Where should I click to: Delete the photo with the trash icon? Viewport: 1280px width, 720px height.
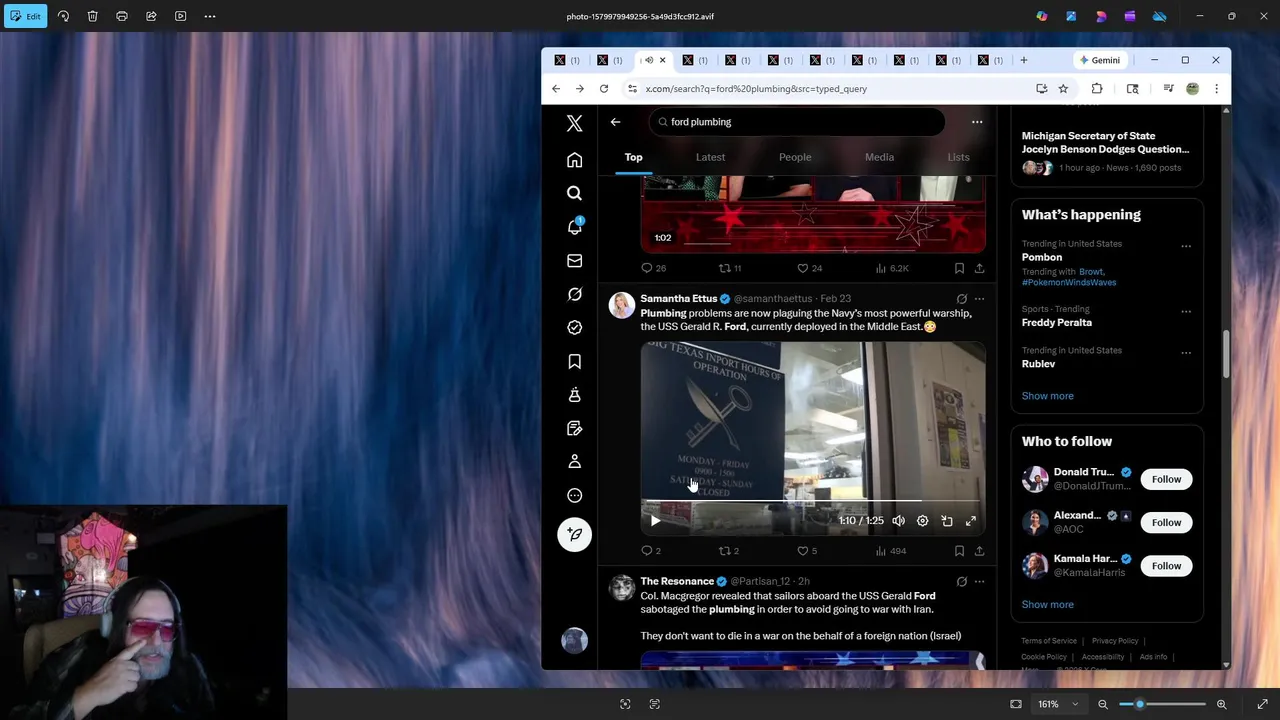(92, 16)
